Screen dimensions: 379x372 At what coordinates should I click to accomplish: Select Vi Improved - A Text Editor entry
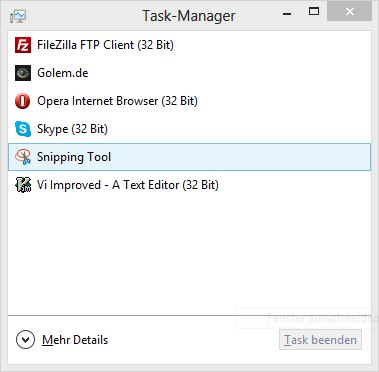[x=189, y=185]
